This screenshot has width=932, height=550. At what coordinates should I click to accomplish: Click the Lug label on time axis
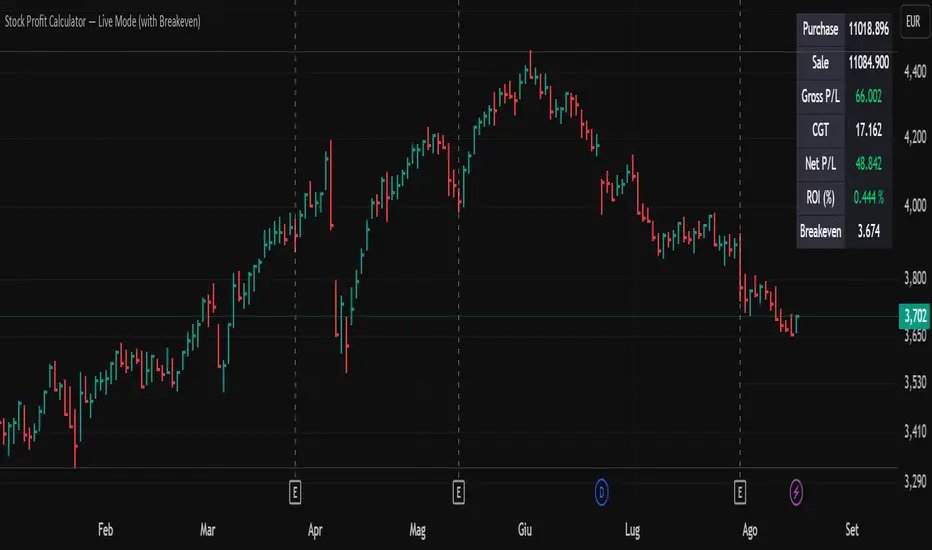pyautogui.click(x=632, y=530)
